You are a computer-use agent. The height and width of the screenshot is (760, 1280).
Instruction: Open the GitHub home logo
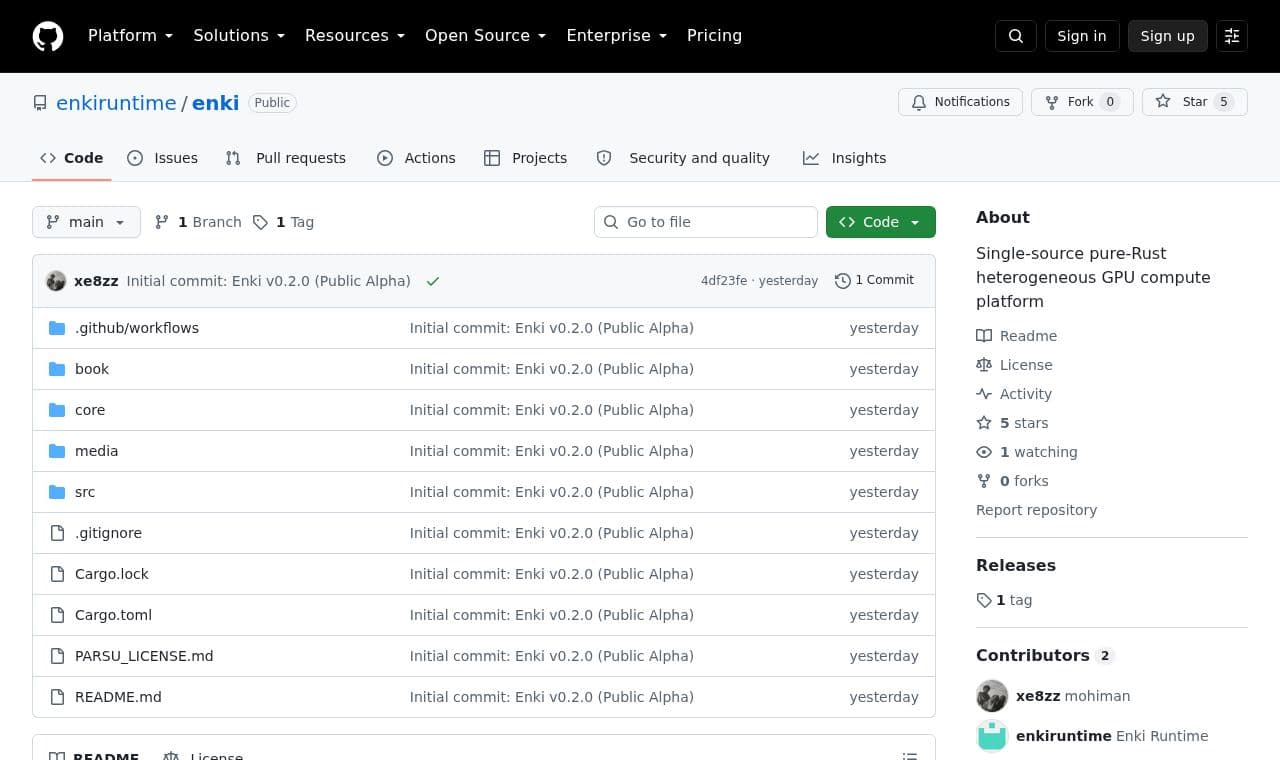click(48, 36)
